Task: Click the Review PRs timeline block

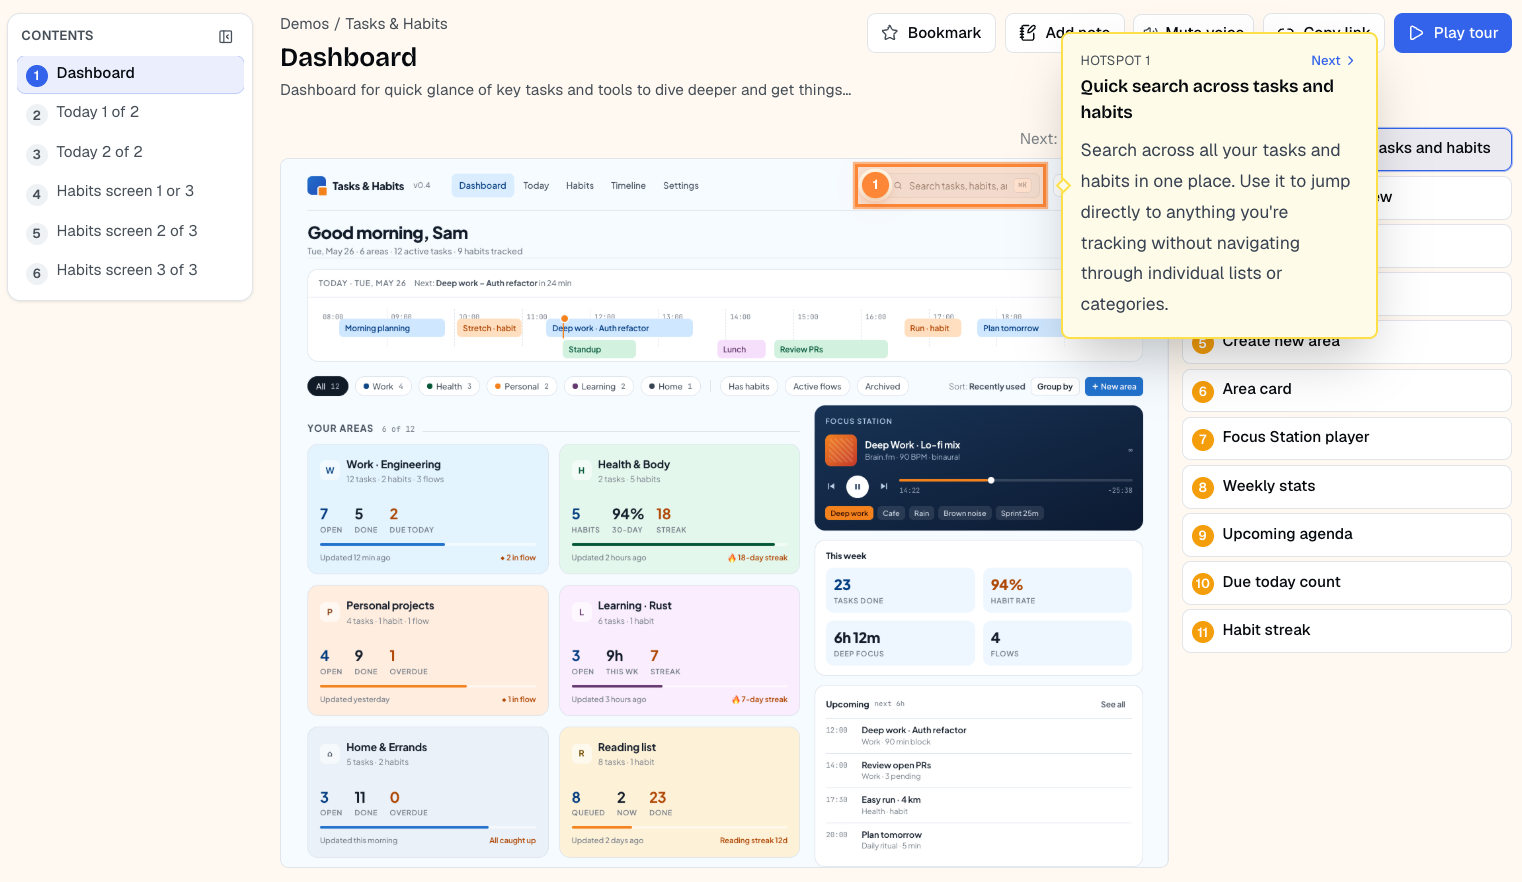Action: click(831, 350)
